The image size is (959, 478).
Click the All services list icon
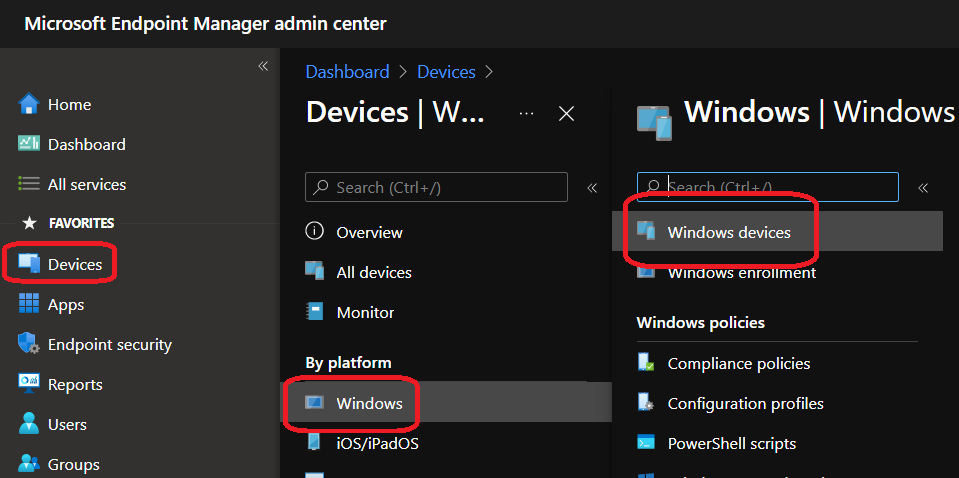click(29, 184)
